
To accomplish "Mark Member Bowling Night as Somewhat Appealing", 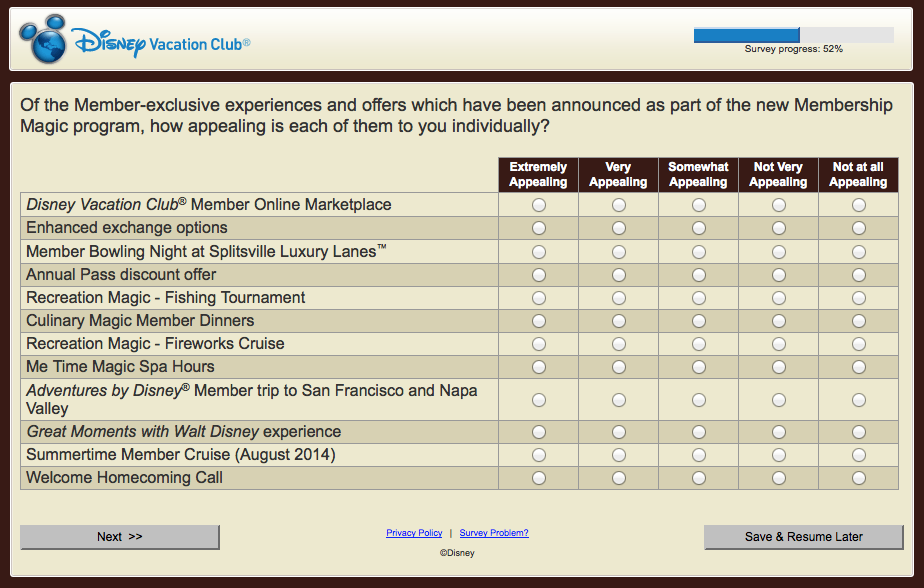I will [699, 252].
